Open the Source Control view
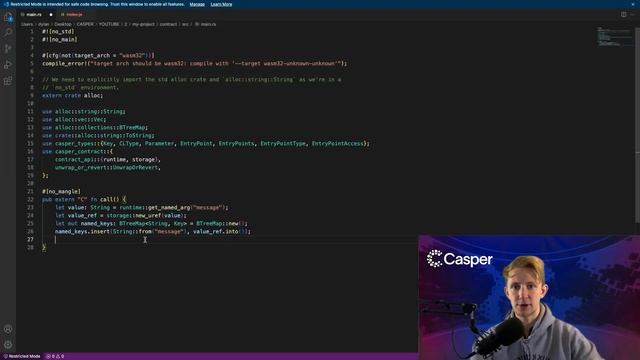 pos(8,49)
